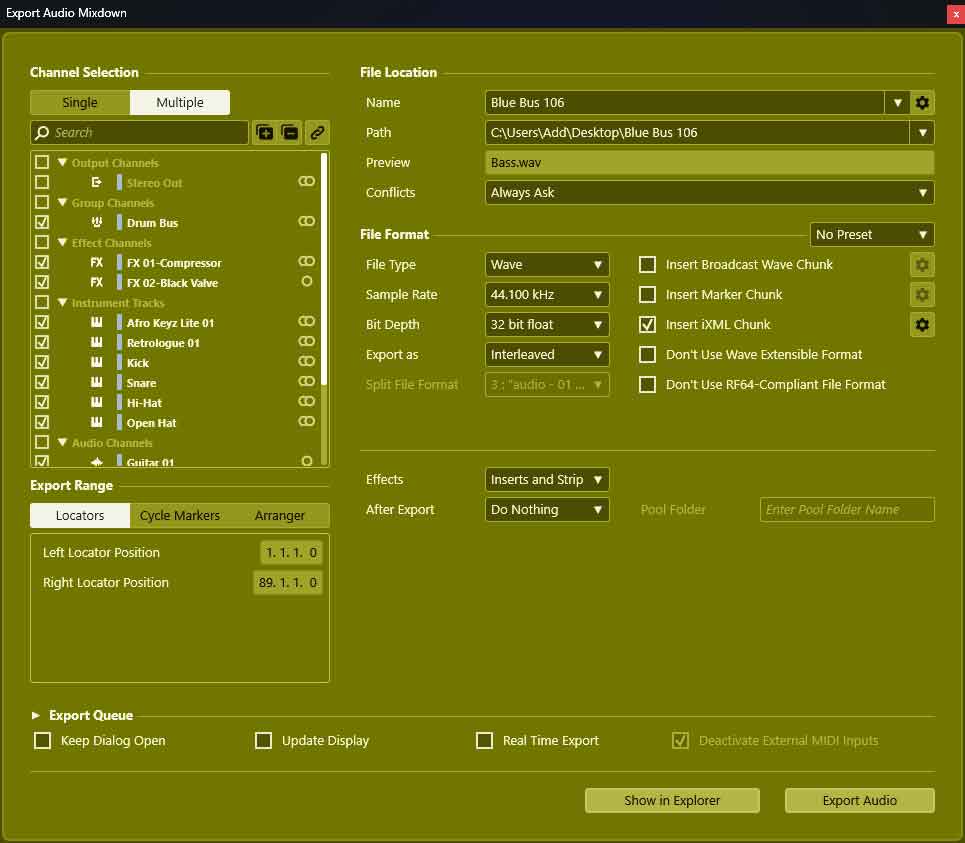Image resolution: width=965 pixels, height=843 pixels.
Task: Enable the Real Time Export checkbox
Action: [484, 741]
